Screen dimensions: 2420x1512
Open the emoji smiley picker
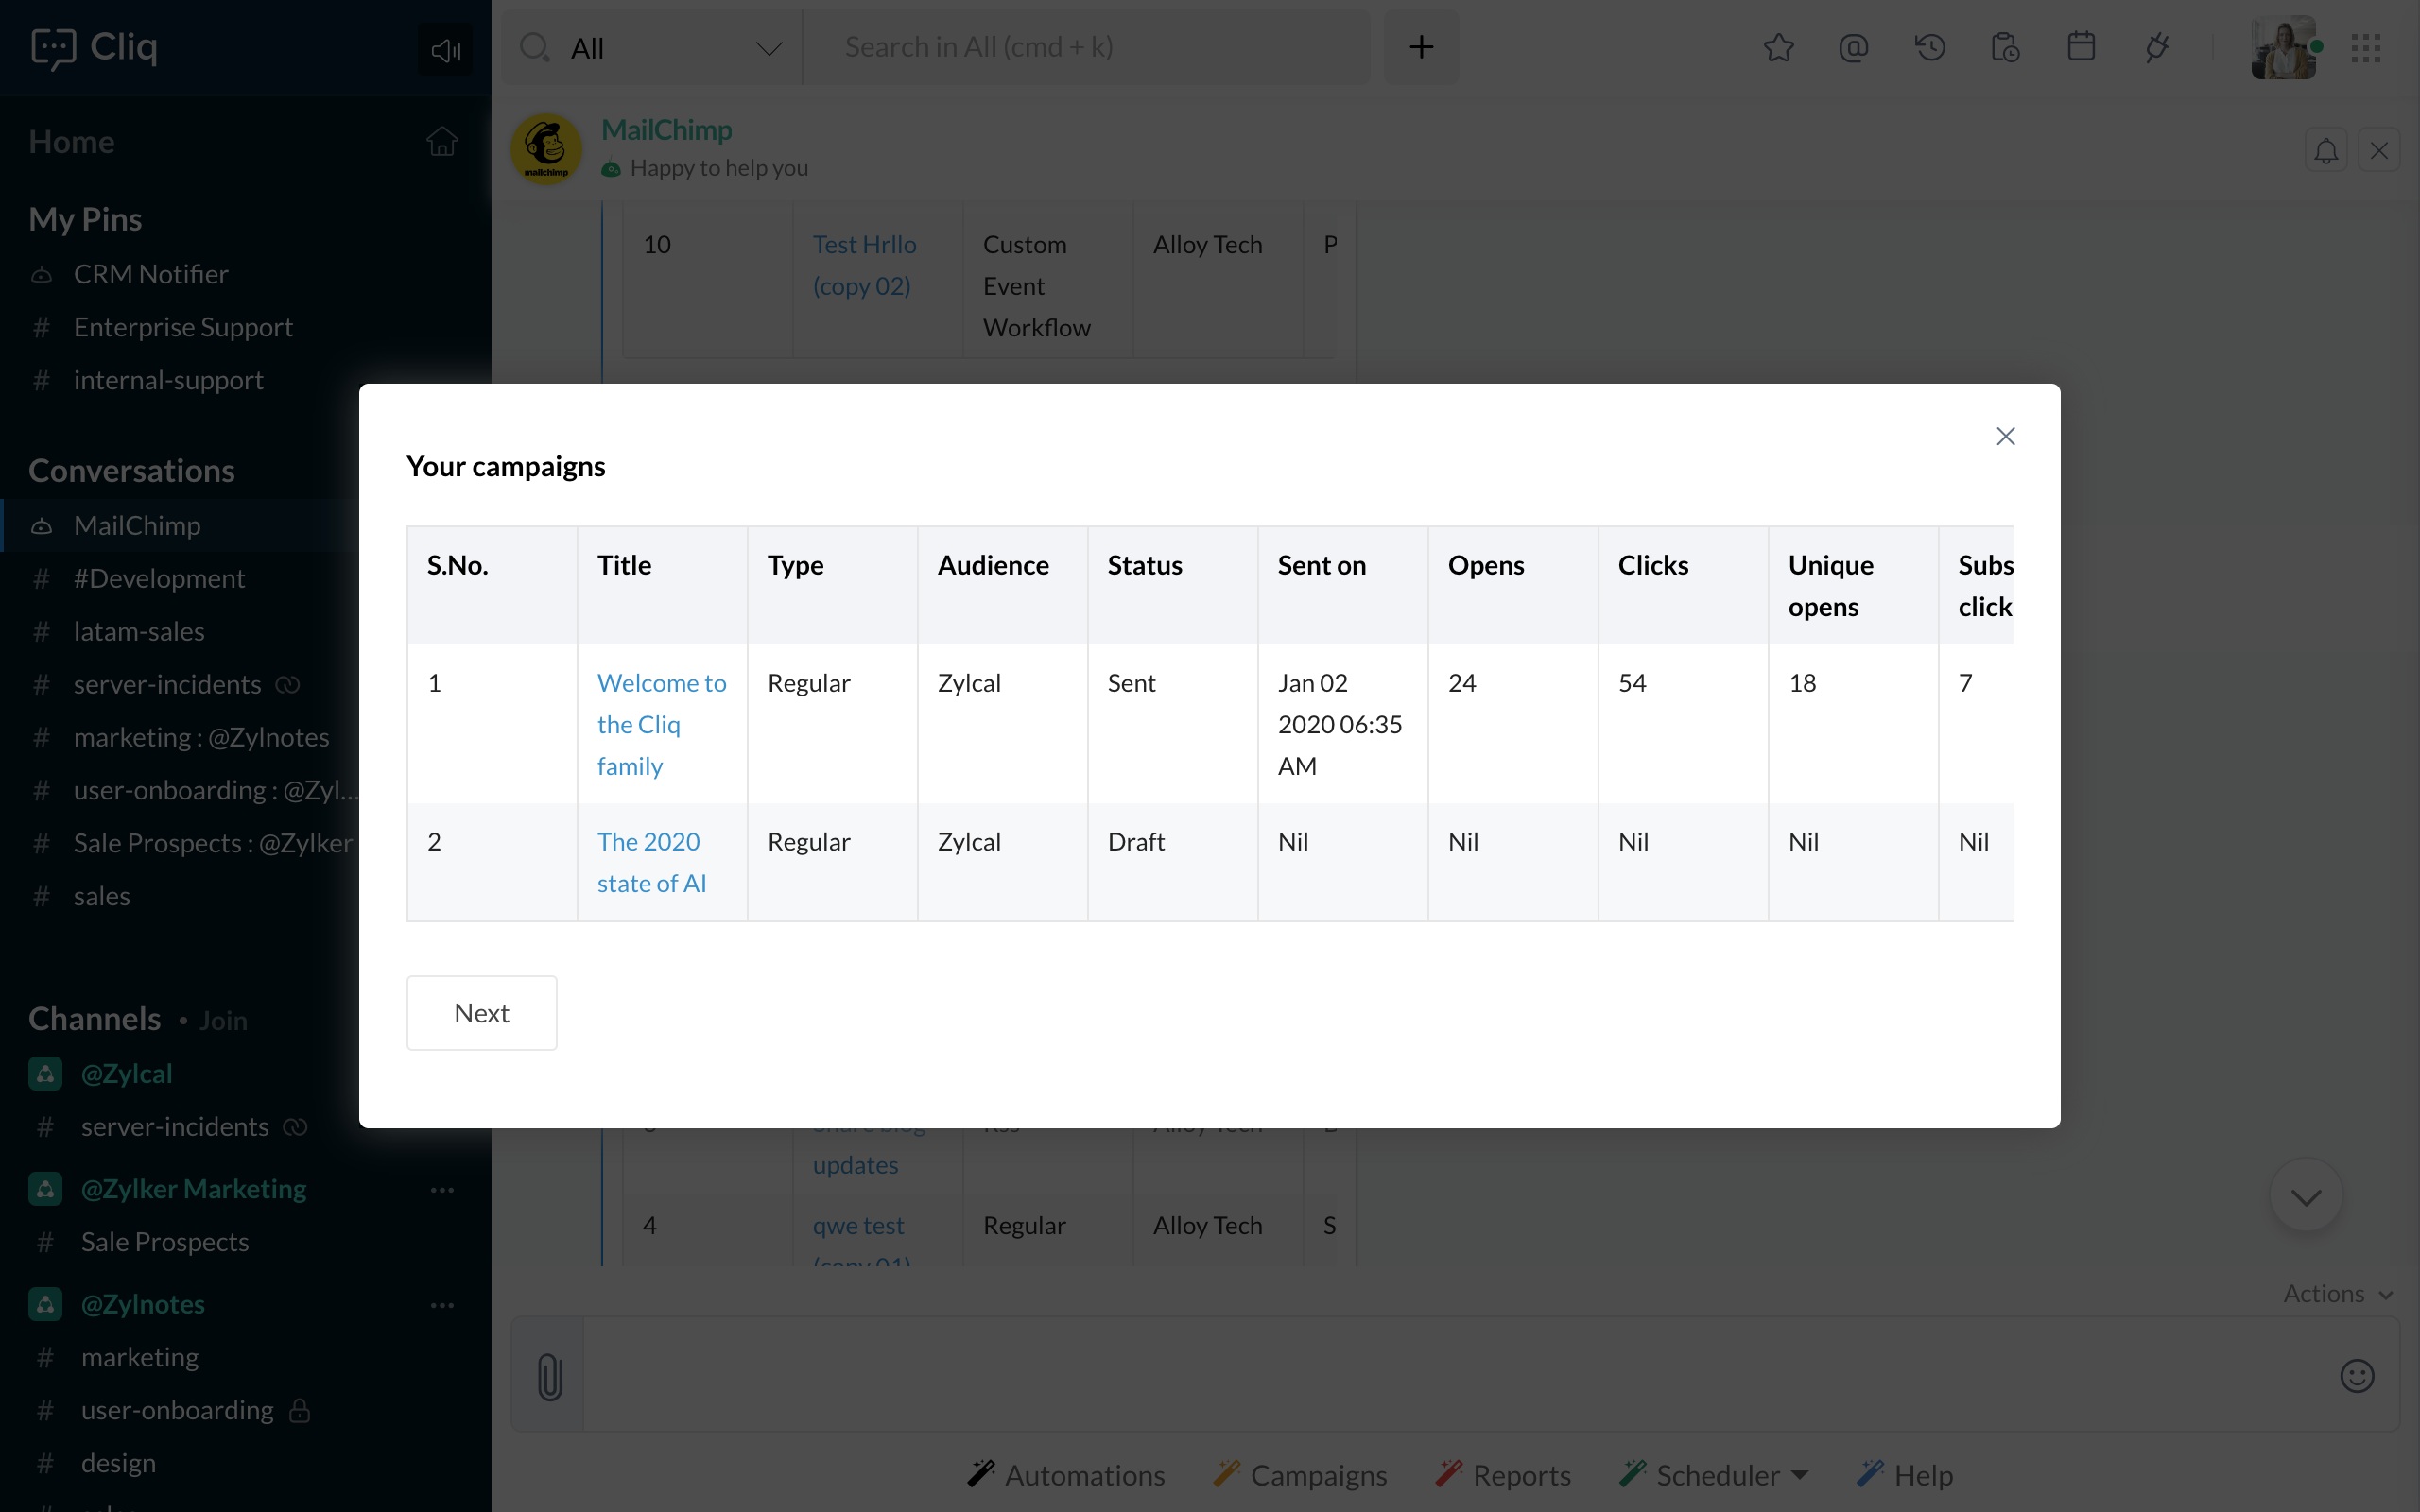(2356, 1376)
